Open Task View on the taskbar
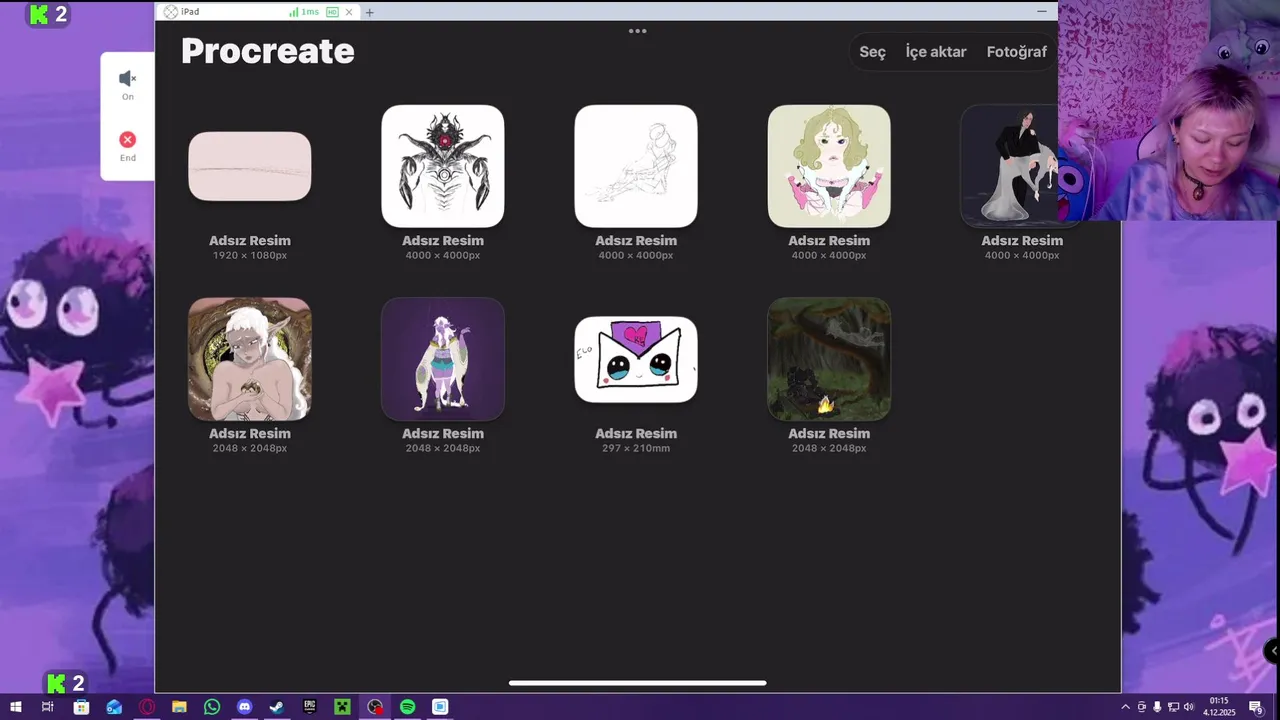 coord(47,707)
